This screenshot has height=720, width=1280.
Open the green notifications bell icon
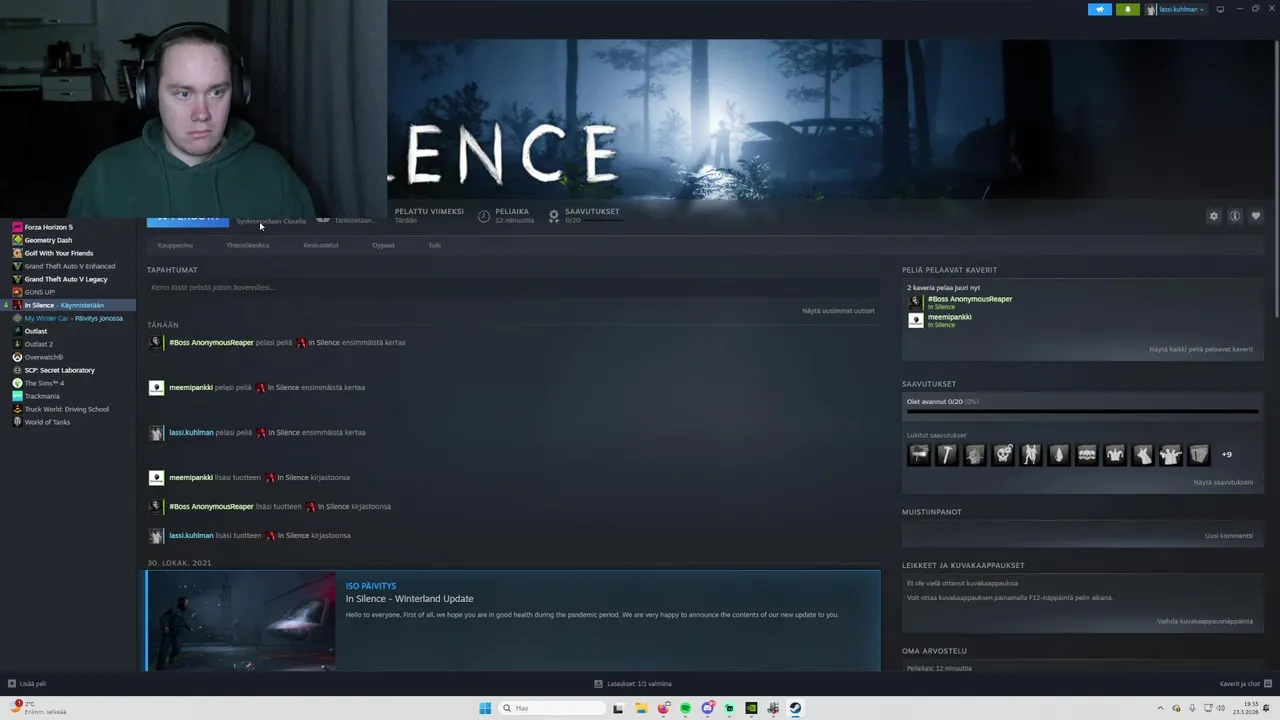[x=1128, y=9]
